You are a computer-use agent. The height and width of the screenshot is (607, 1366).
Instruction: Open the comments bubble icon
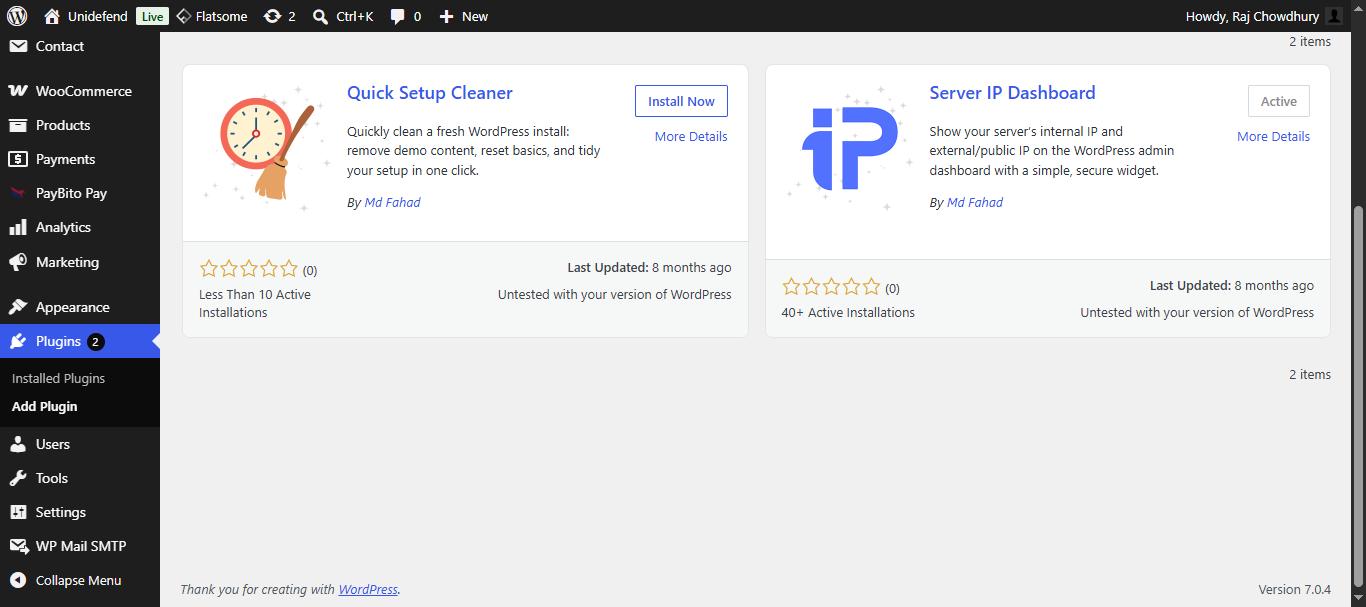coord(398,16)
